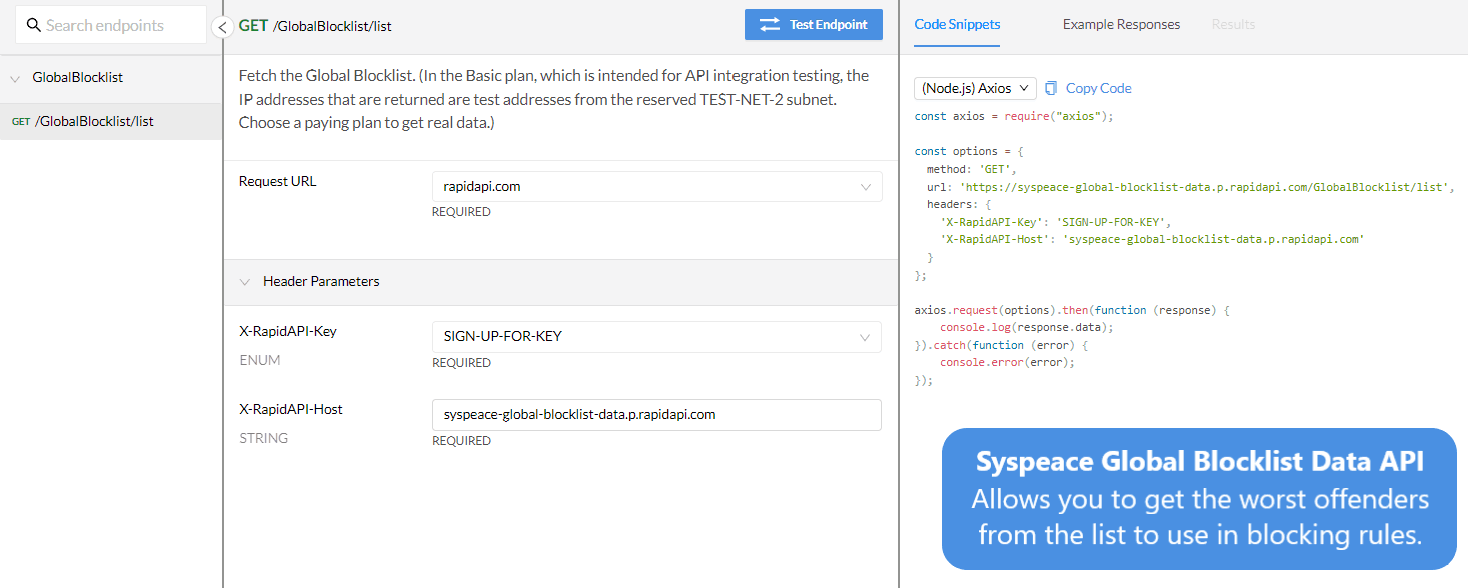Click the const axios require line
Image resolution: width=1468 pixels, height=588 pixels.
click(1014, 116)
